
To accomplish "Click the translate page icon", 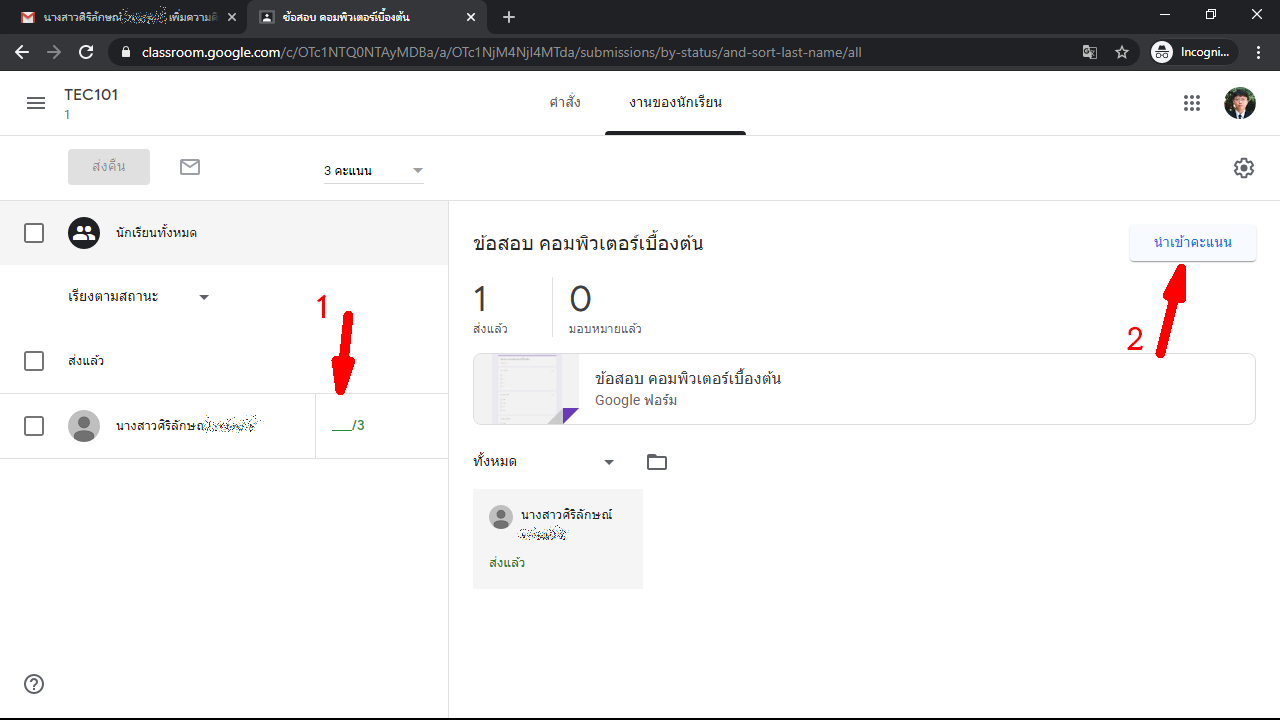I will point(1090,52).
